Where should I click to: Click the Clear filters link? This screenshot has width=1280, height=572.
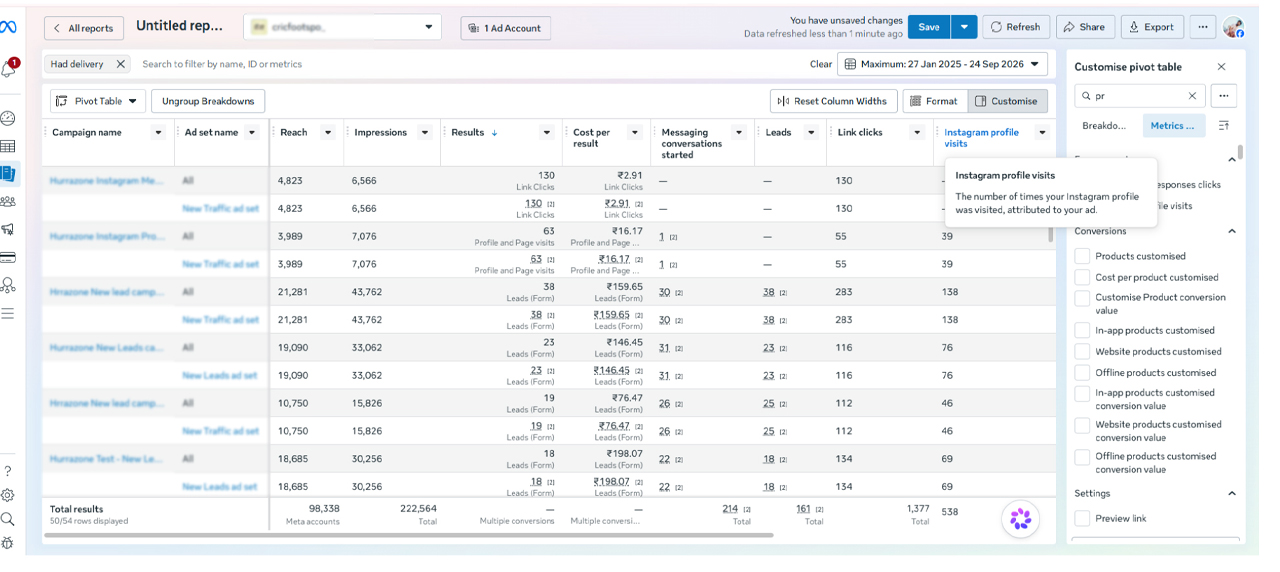click(820, 64)
